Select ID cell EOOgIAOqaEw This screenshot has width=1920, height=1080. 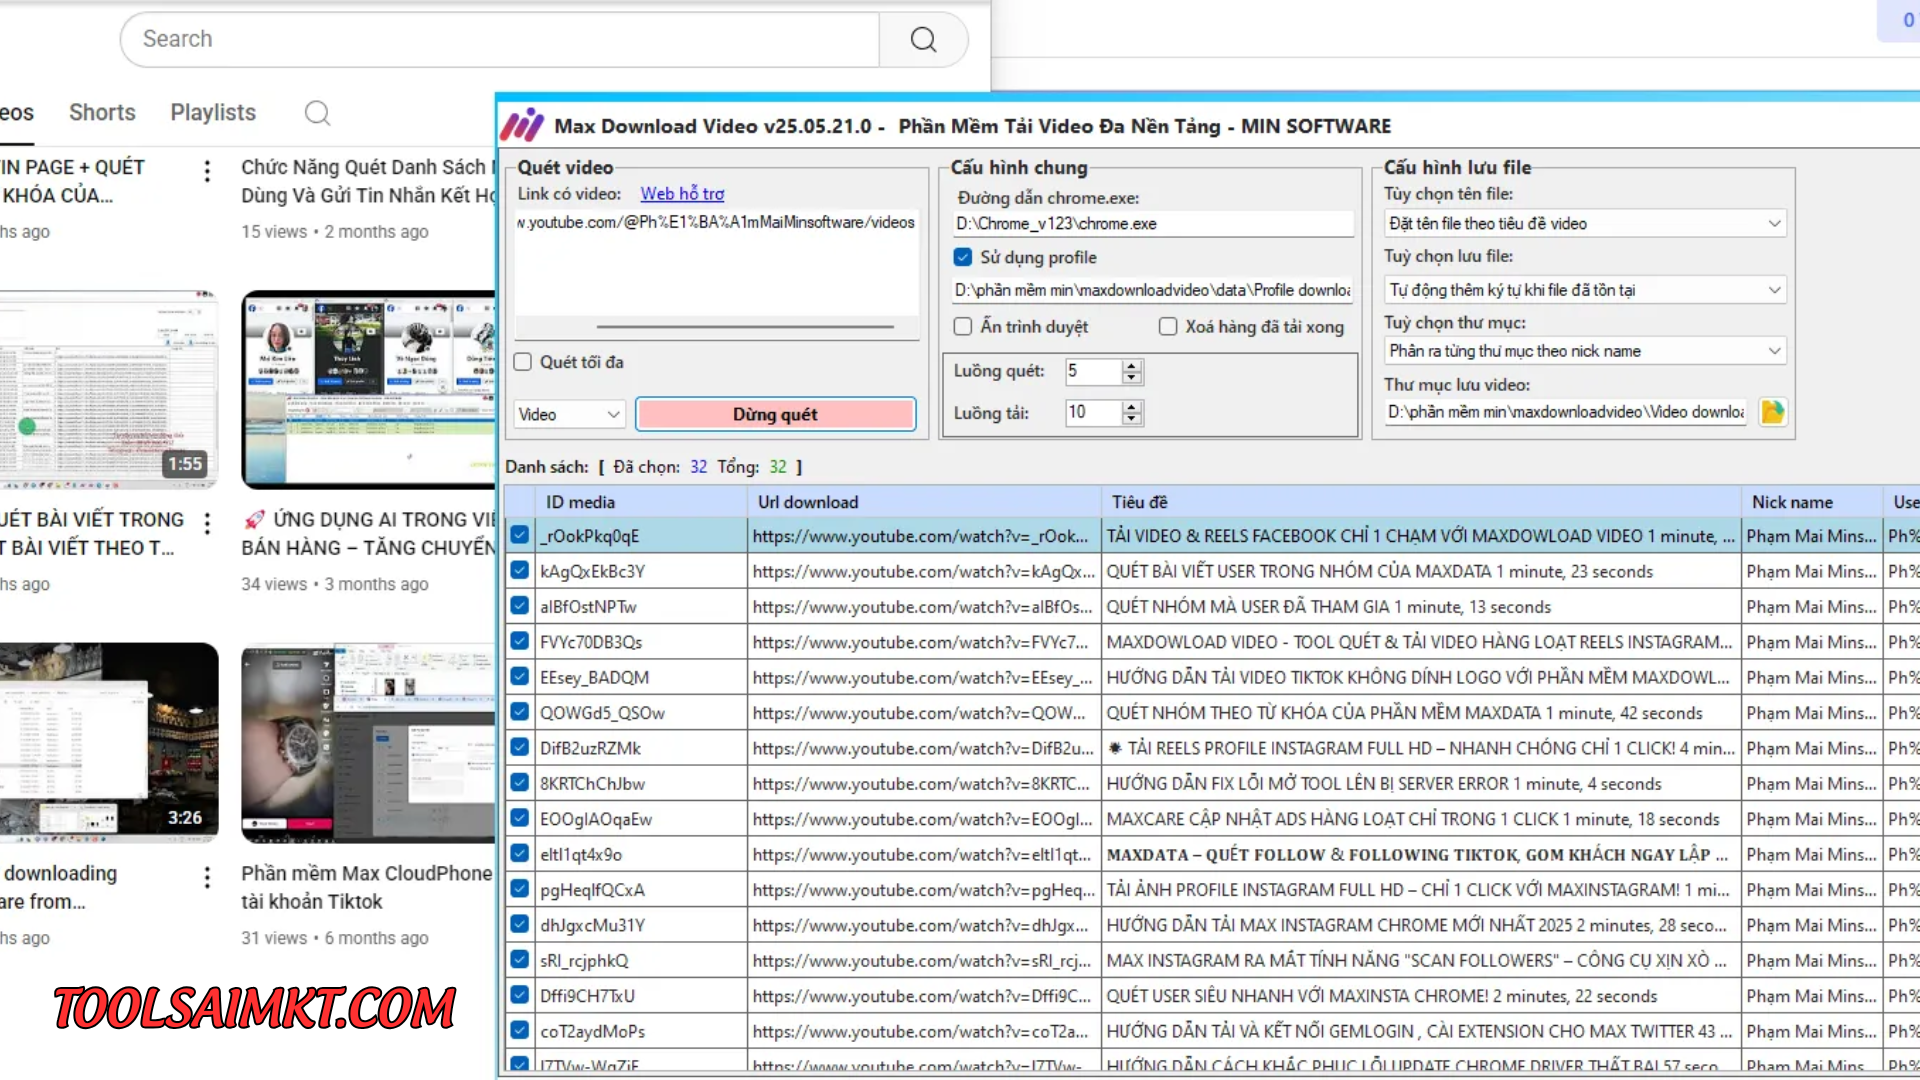pyautogui.click(x=640, y=819)
